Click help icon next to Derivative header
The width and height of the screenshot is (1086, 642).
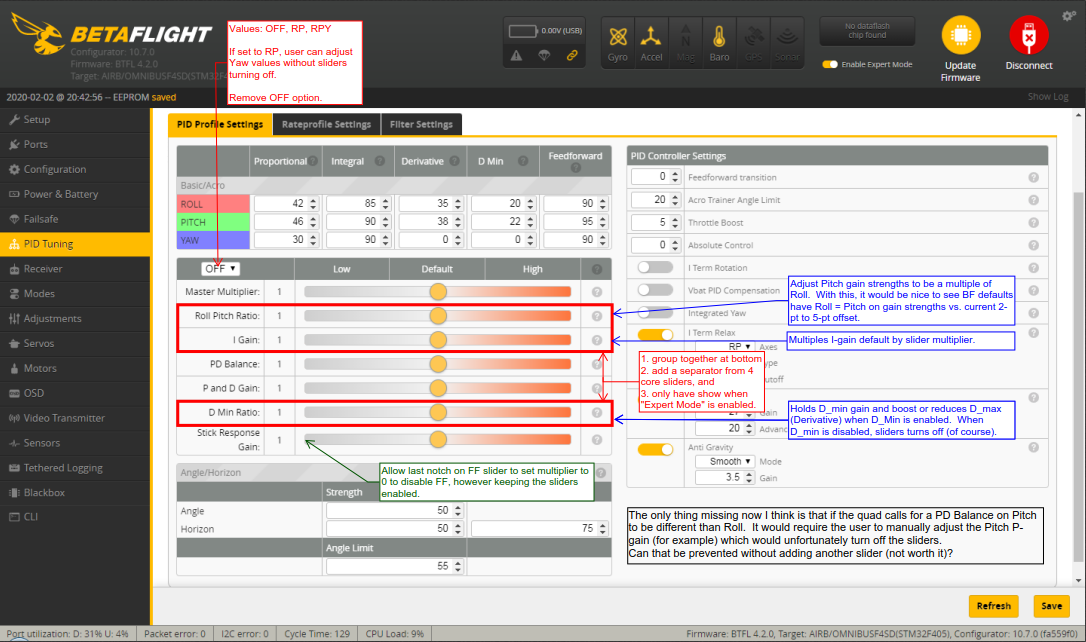454,161
